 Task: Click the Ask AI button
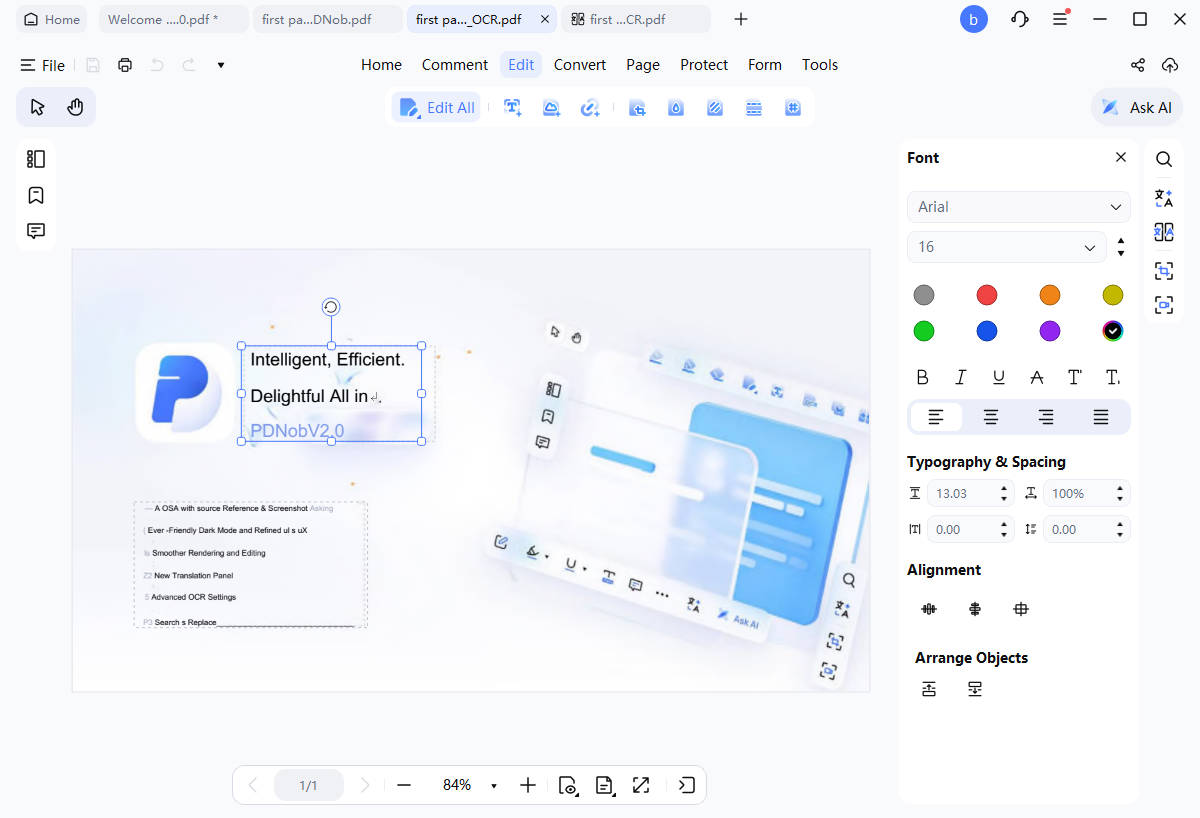(x=1137, y=108)
